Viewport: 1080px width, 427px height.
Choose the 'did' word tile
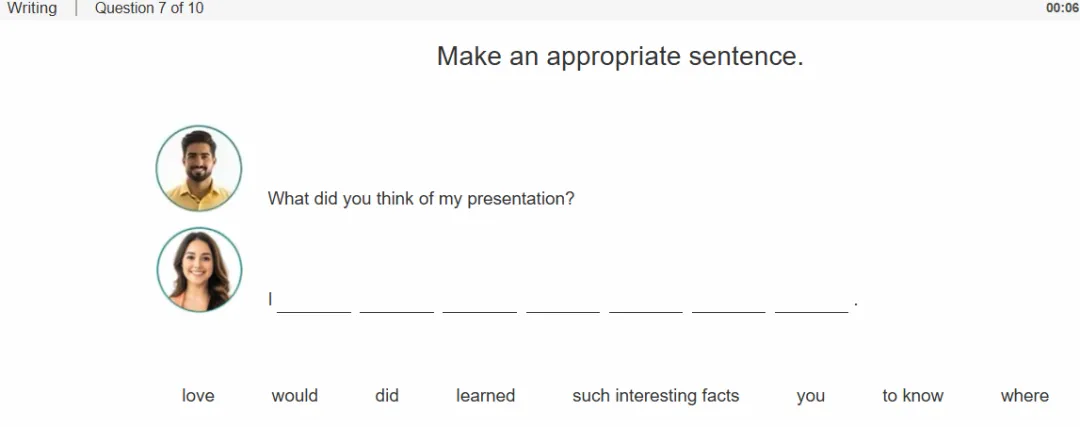[x=387, y=396]
